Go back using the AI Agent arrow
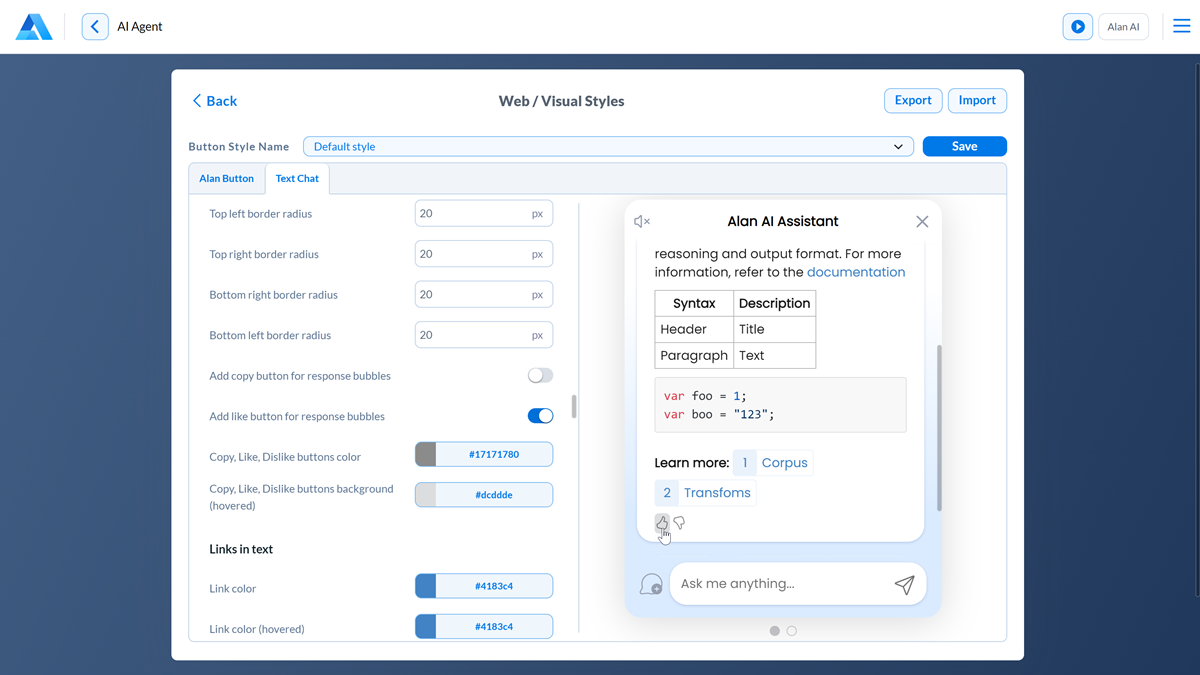Image resolution: width=1200 pixels, height=675 pixels. tap(95, 27)
